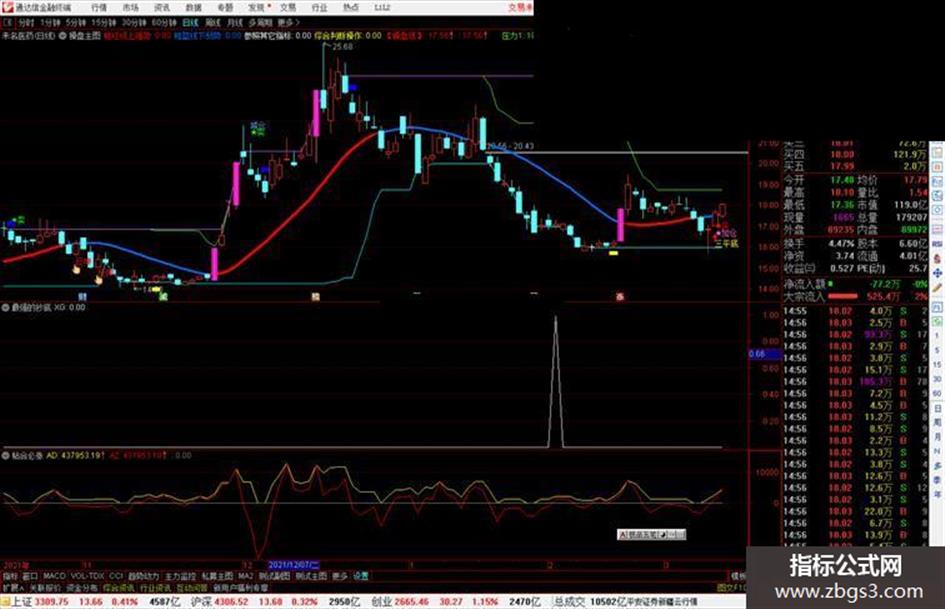Click the round icon before 操盘主图
Screen dimensions: 945x609
point(63,36)
